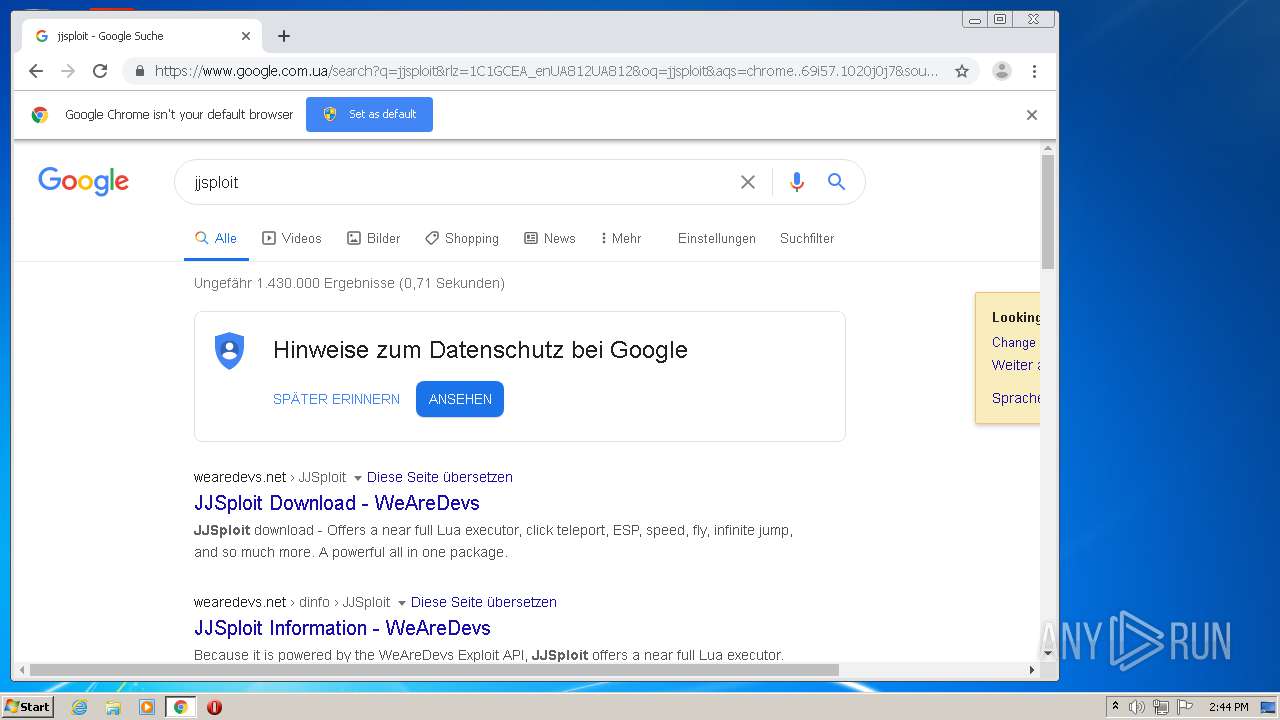The image size is (1280, 720).
Task: Switch to News results tab
Action: tap(550, 238)
